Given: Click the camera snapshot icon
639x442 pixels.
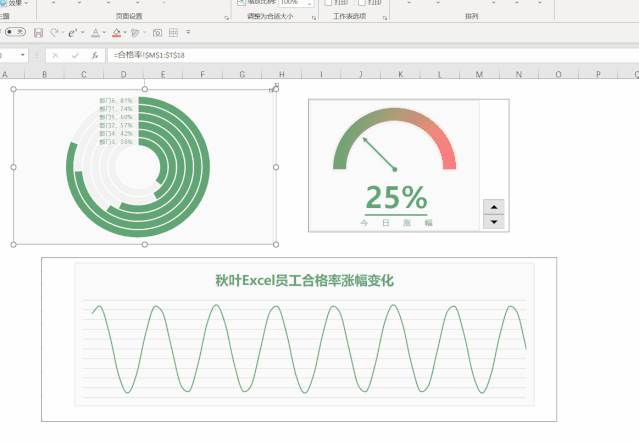Looking at the screenshot, I should click(x=157, y=33).
